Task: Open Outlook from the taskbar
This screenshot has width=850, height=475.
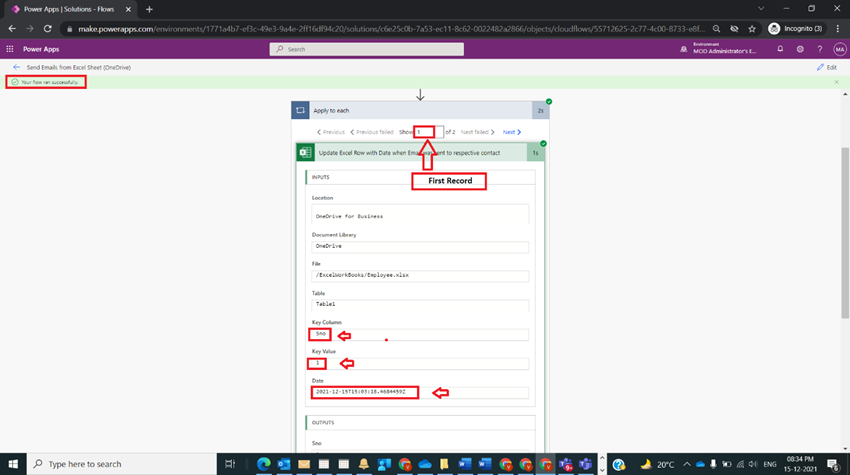Action: 284,464
